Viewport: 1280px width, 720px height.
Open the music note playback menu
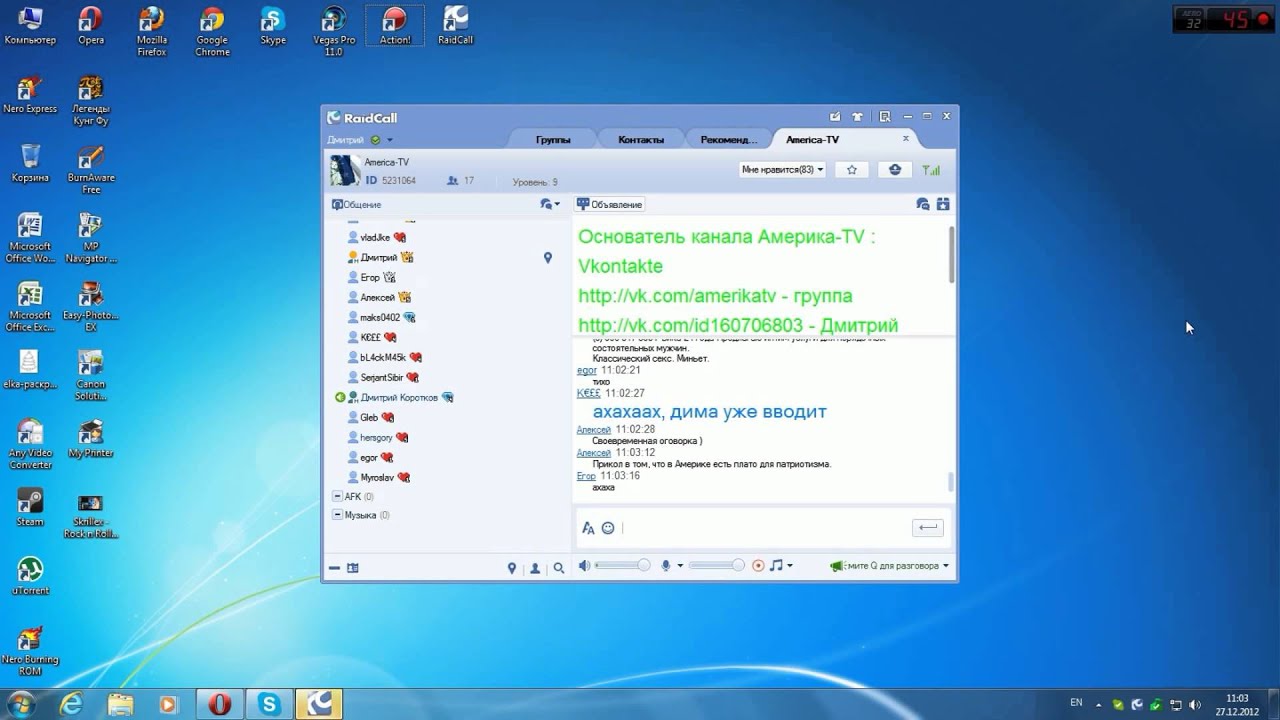tap(777, 566)
